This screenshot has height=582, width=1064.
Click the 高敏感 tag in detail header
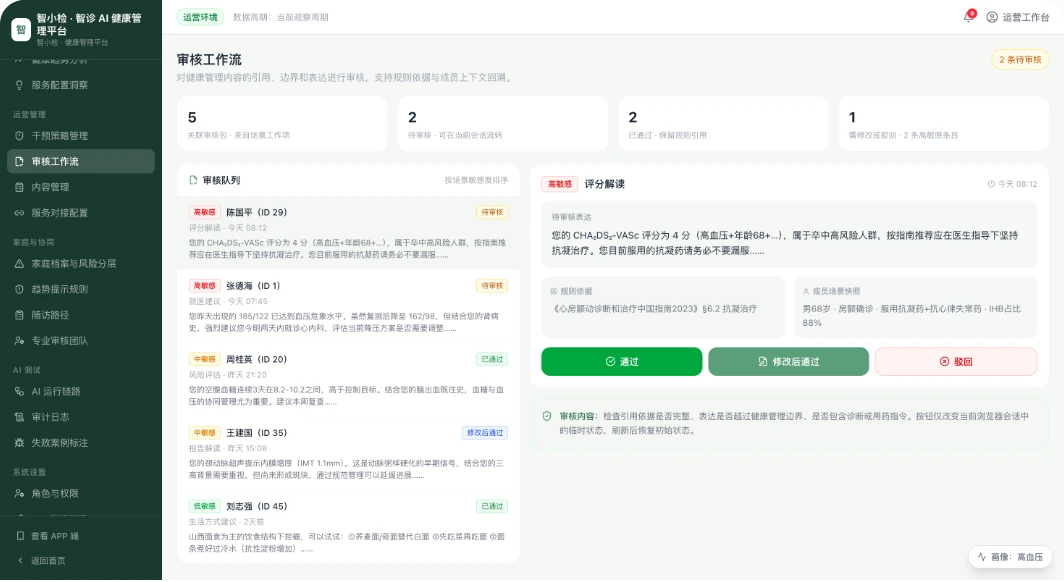tap(560, 184)
